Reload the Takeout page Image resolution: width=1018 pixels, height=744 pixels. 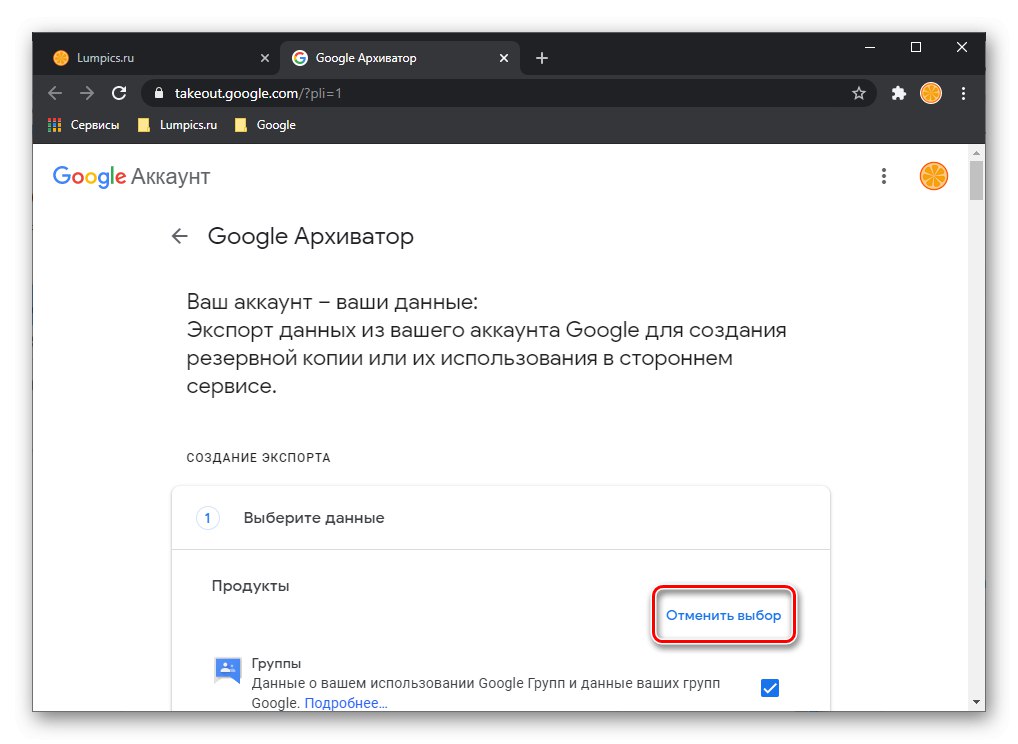tap(119, 93)
